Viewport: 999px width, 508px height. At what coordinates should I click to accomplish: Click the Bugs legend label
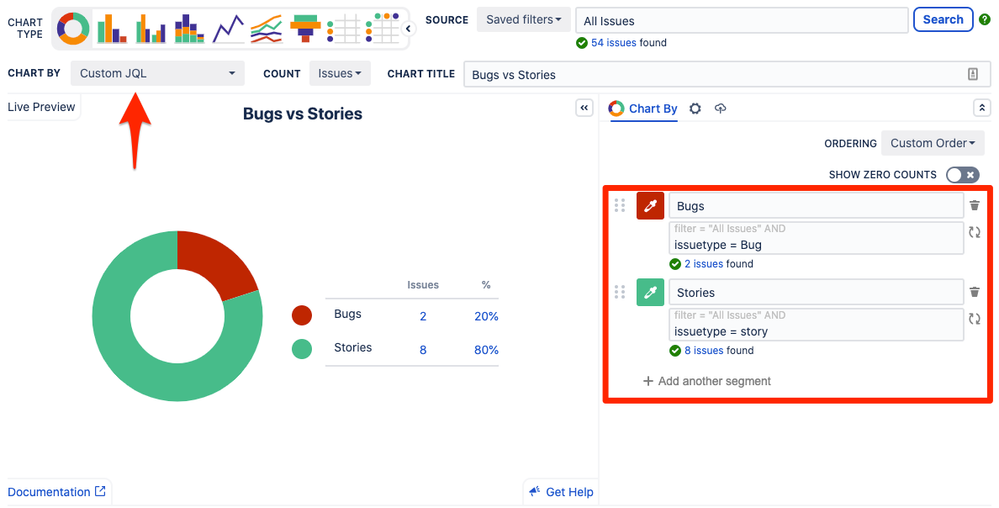pos(347,314)
